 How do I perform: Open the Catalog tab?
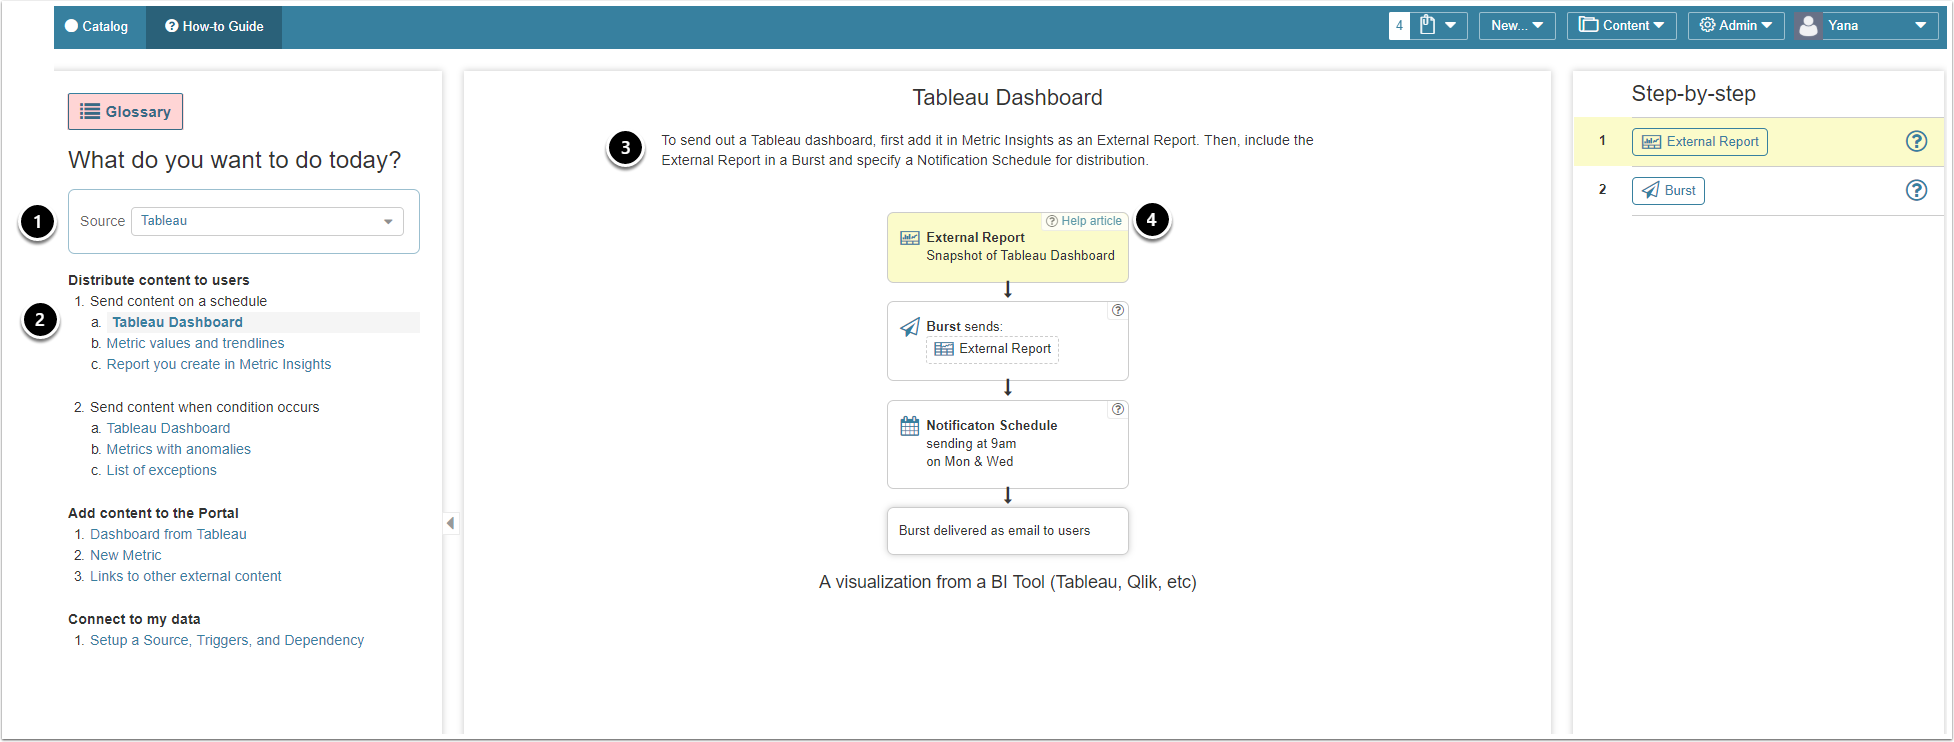pyautogui.click(x=97, y=27)
